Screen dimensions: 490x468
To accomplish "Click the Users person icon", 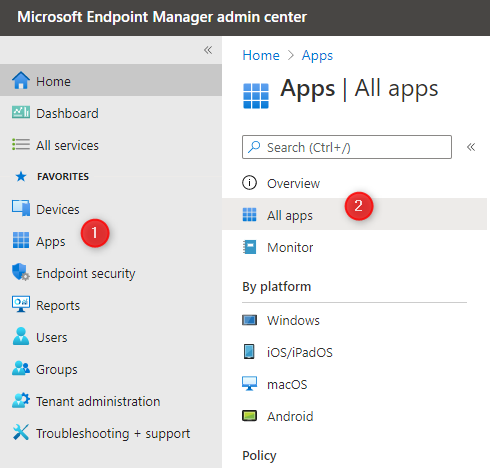I will pyautogui.click(x=21, y=336).
